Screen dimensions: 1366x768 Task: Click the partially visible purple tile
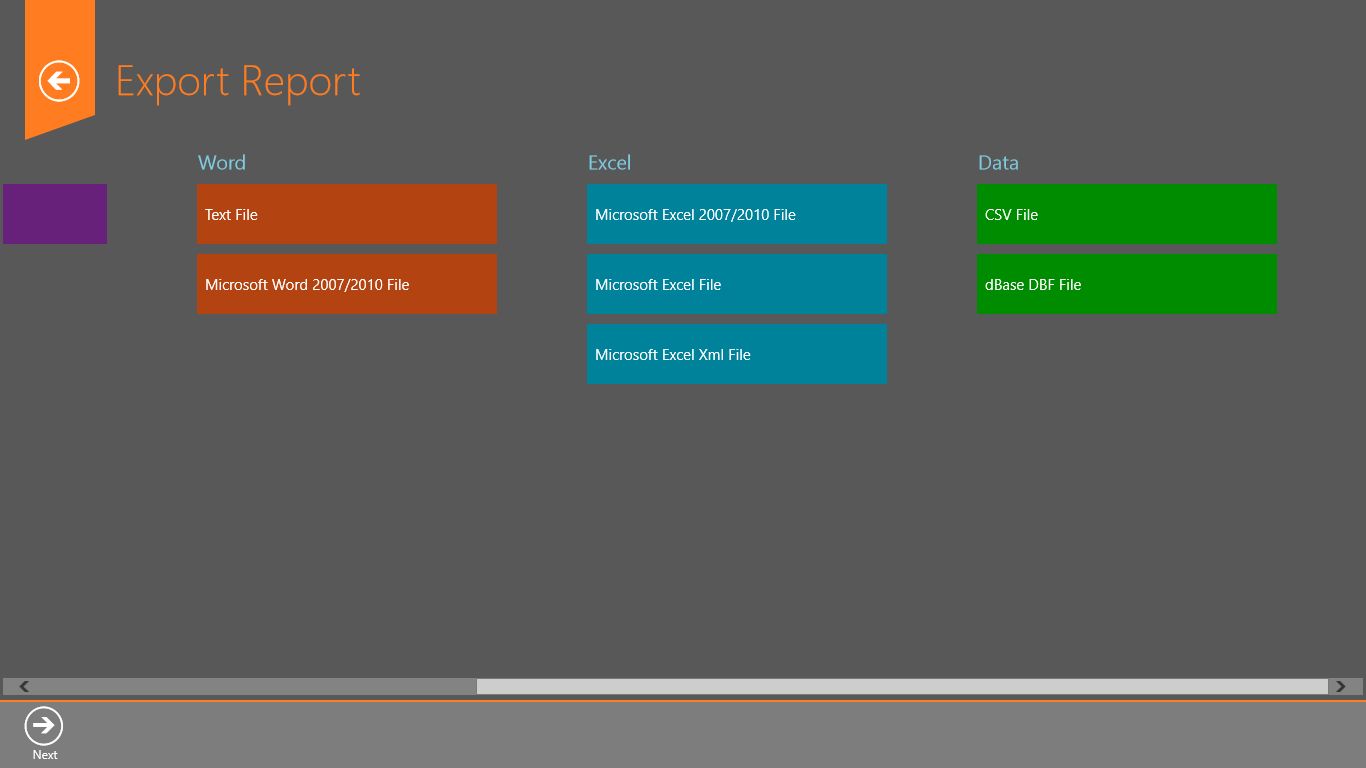[55, 214]
